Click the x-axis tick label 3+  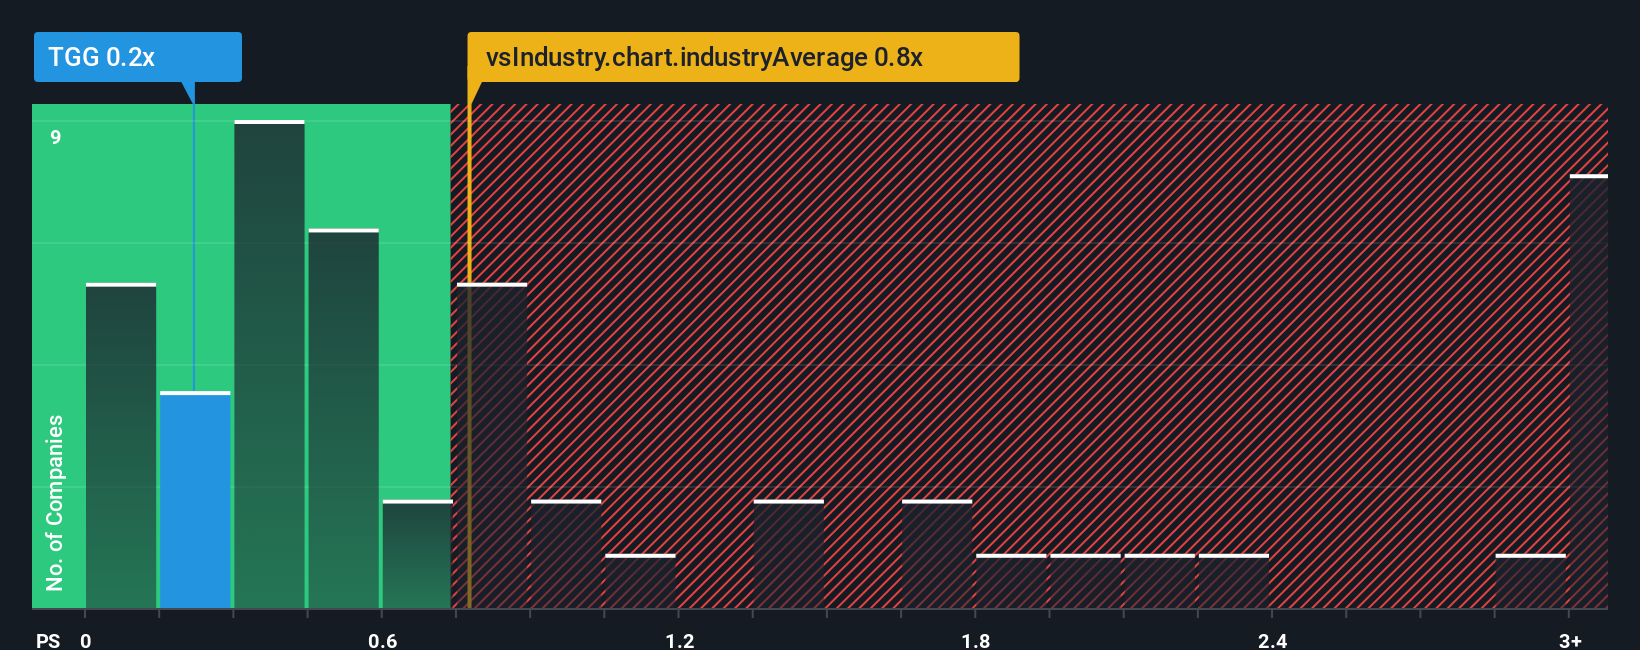pos(1570,640)
